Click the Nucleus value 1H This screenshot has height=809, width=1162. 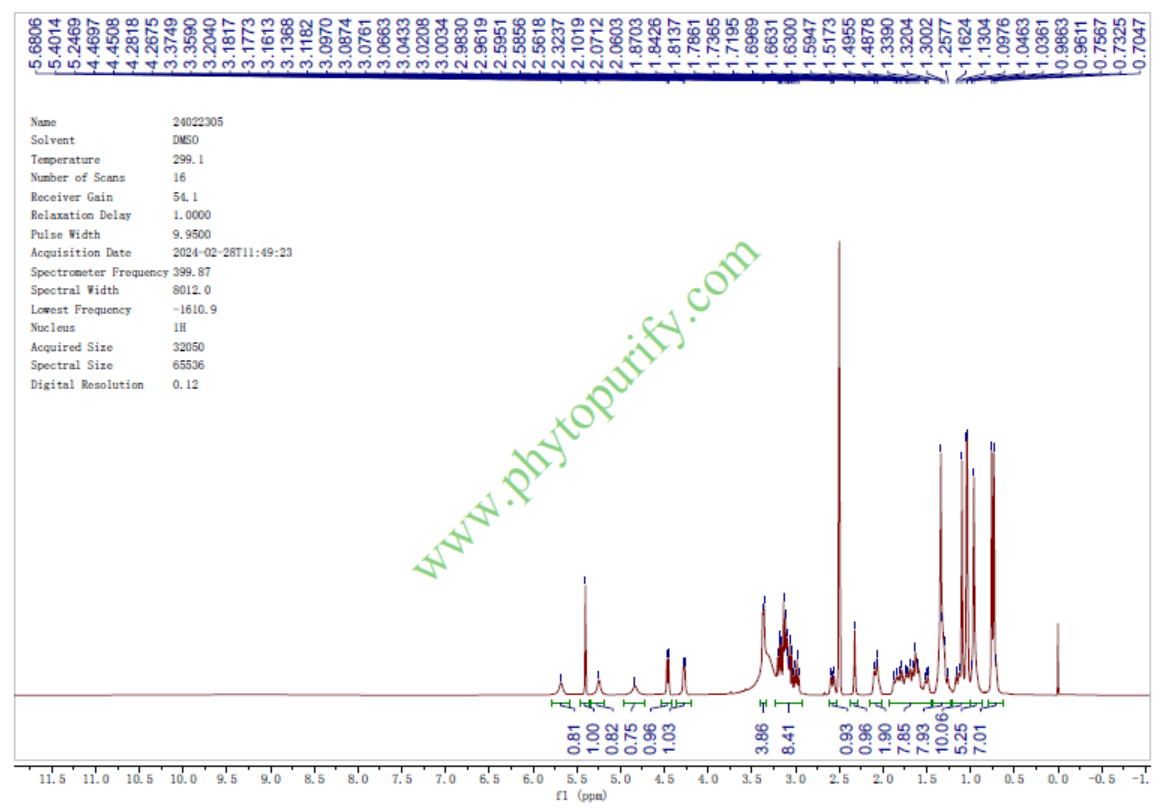click(x=180, y=328)
